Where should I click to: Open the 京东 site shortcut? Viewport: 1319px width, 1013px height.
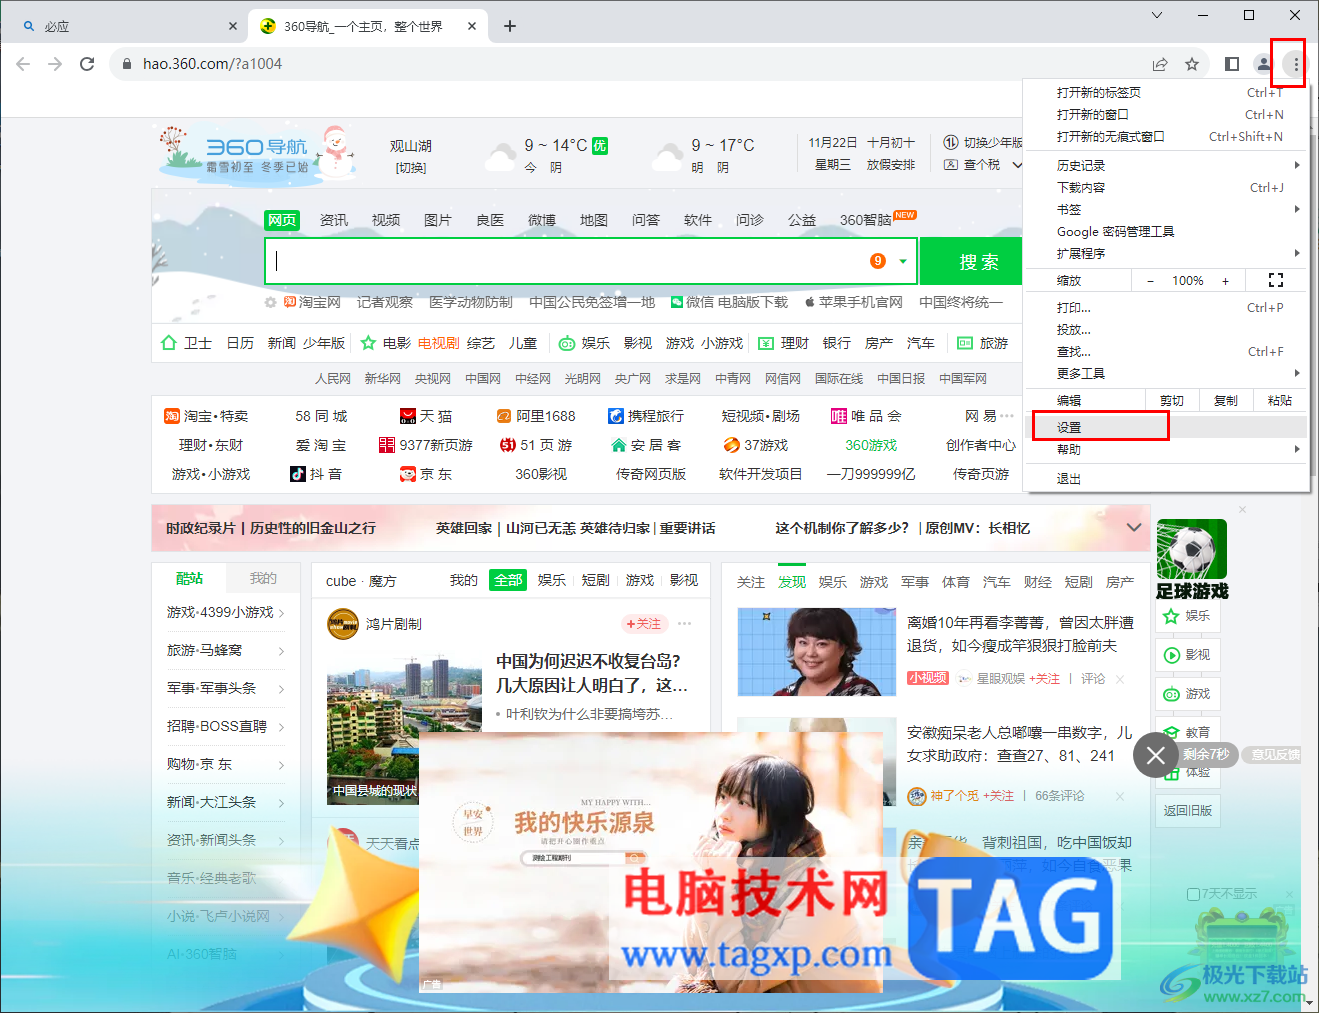pos(426,474)
